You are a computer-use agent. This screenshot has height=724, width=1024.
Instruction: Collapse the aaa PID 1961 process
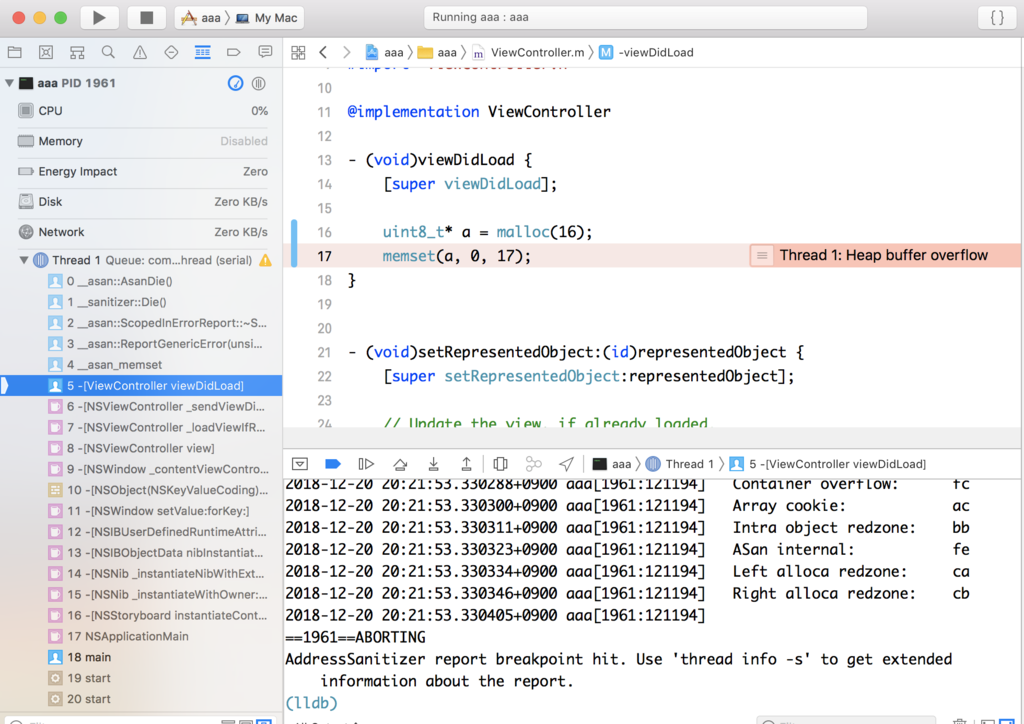9,83
